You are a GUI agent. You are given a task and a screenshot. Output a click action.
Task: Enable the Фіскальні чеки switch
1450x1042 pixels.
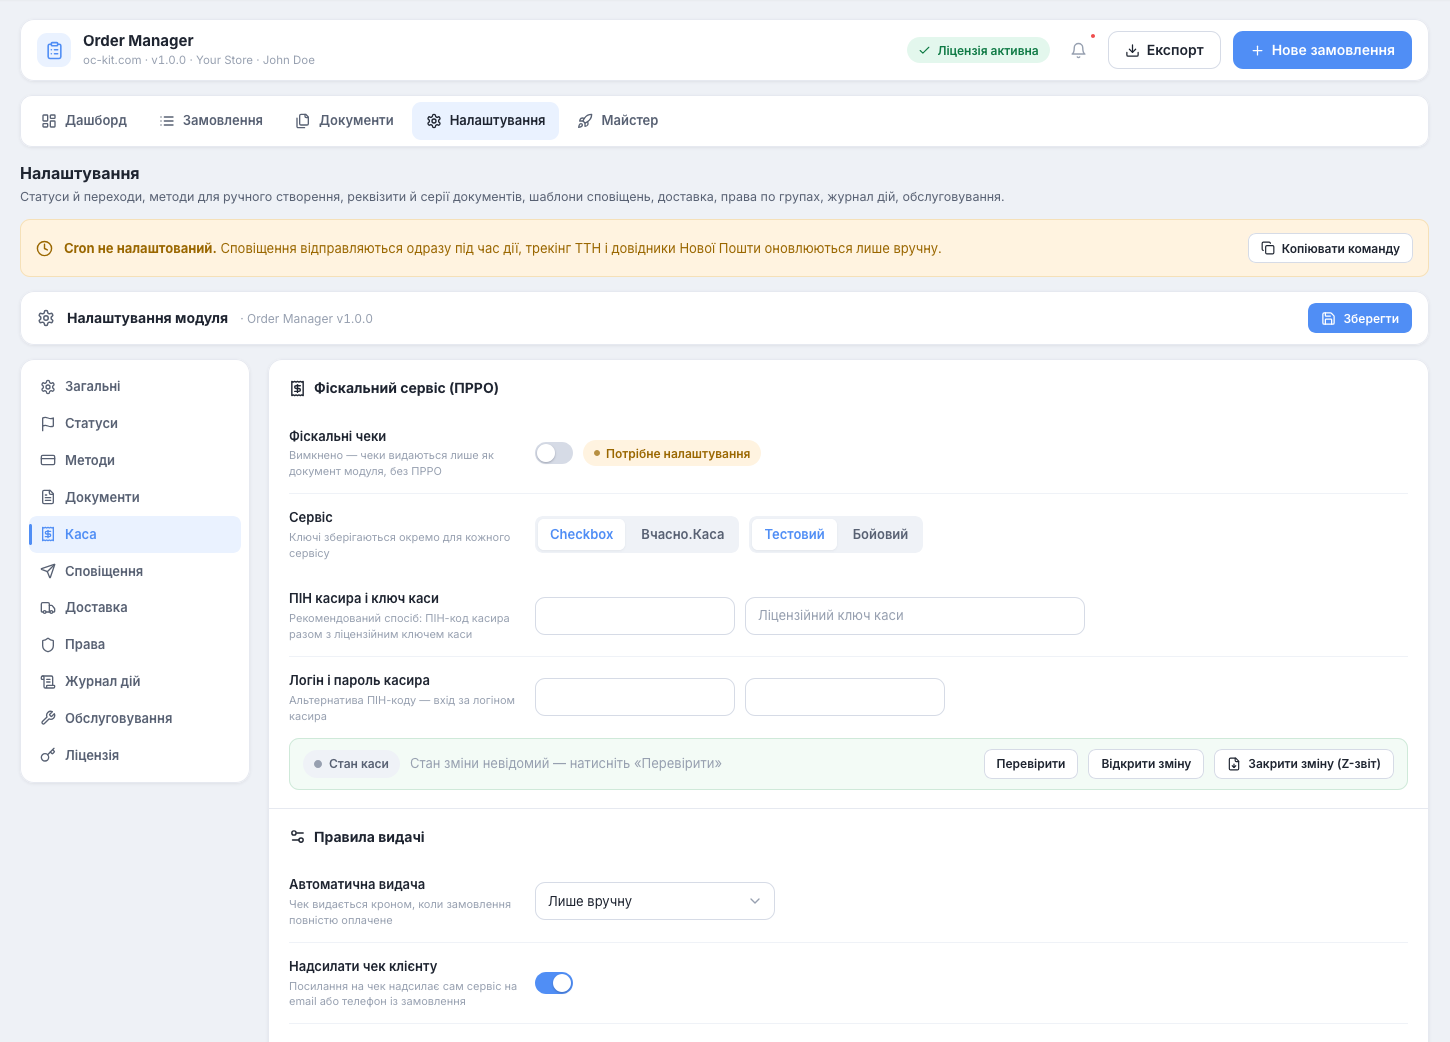coord(554,453)
